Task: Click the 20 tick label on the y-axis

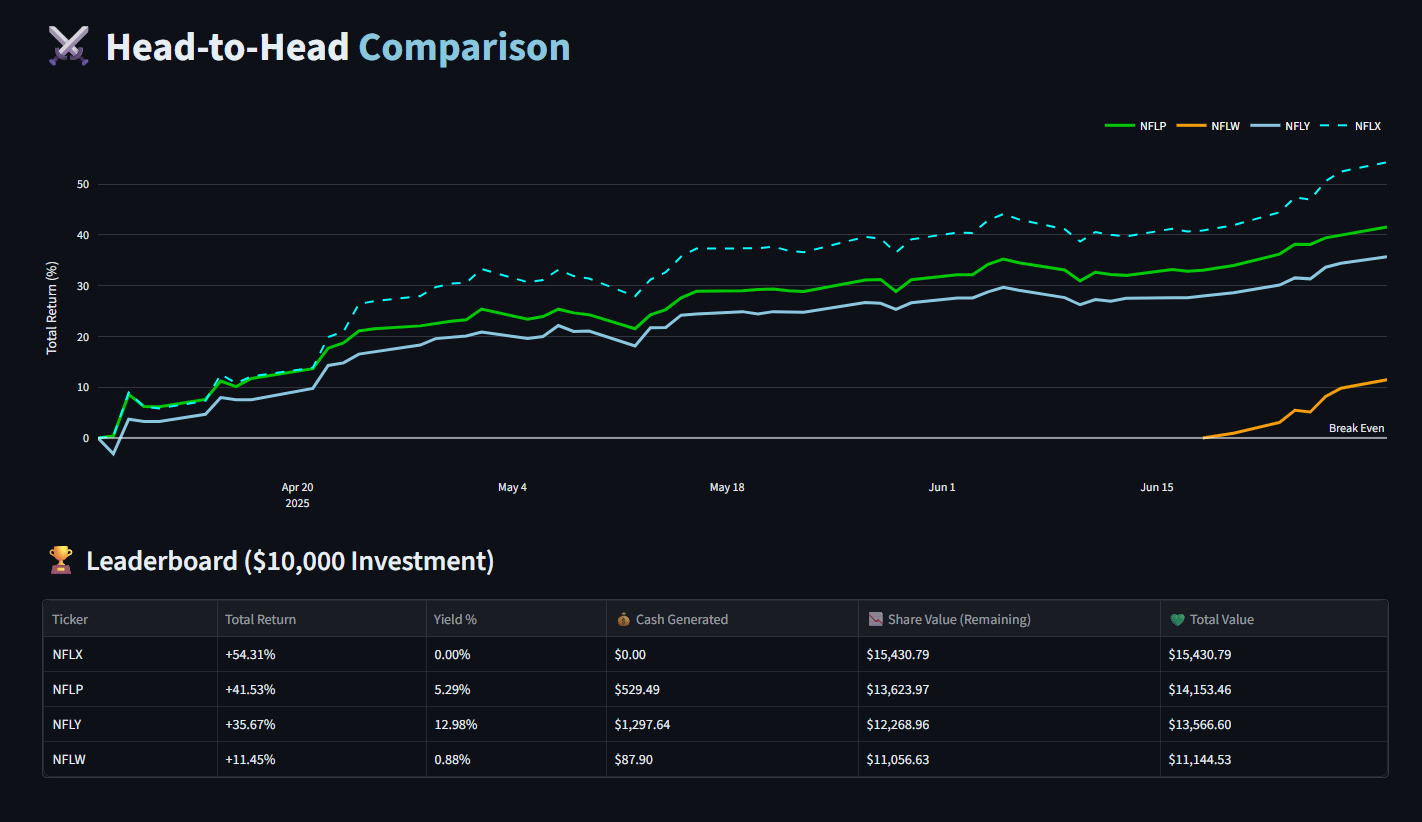Action: pyautogui.click(x=83, y=337)
